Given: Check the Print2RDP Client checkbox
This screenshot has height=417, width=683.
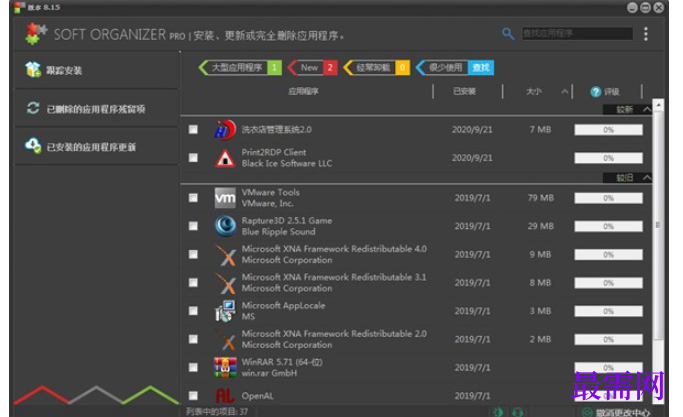Looking at the screenshot, I should (x=193, y=158).
